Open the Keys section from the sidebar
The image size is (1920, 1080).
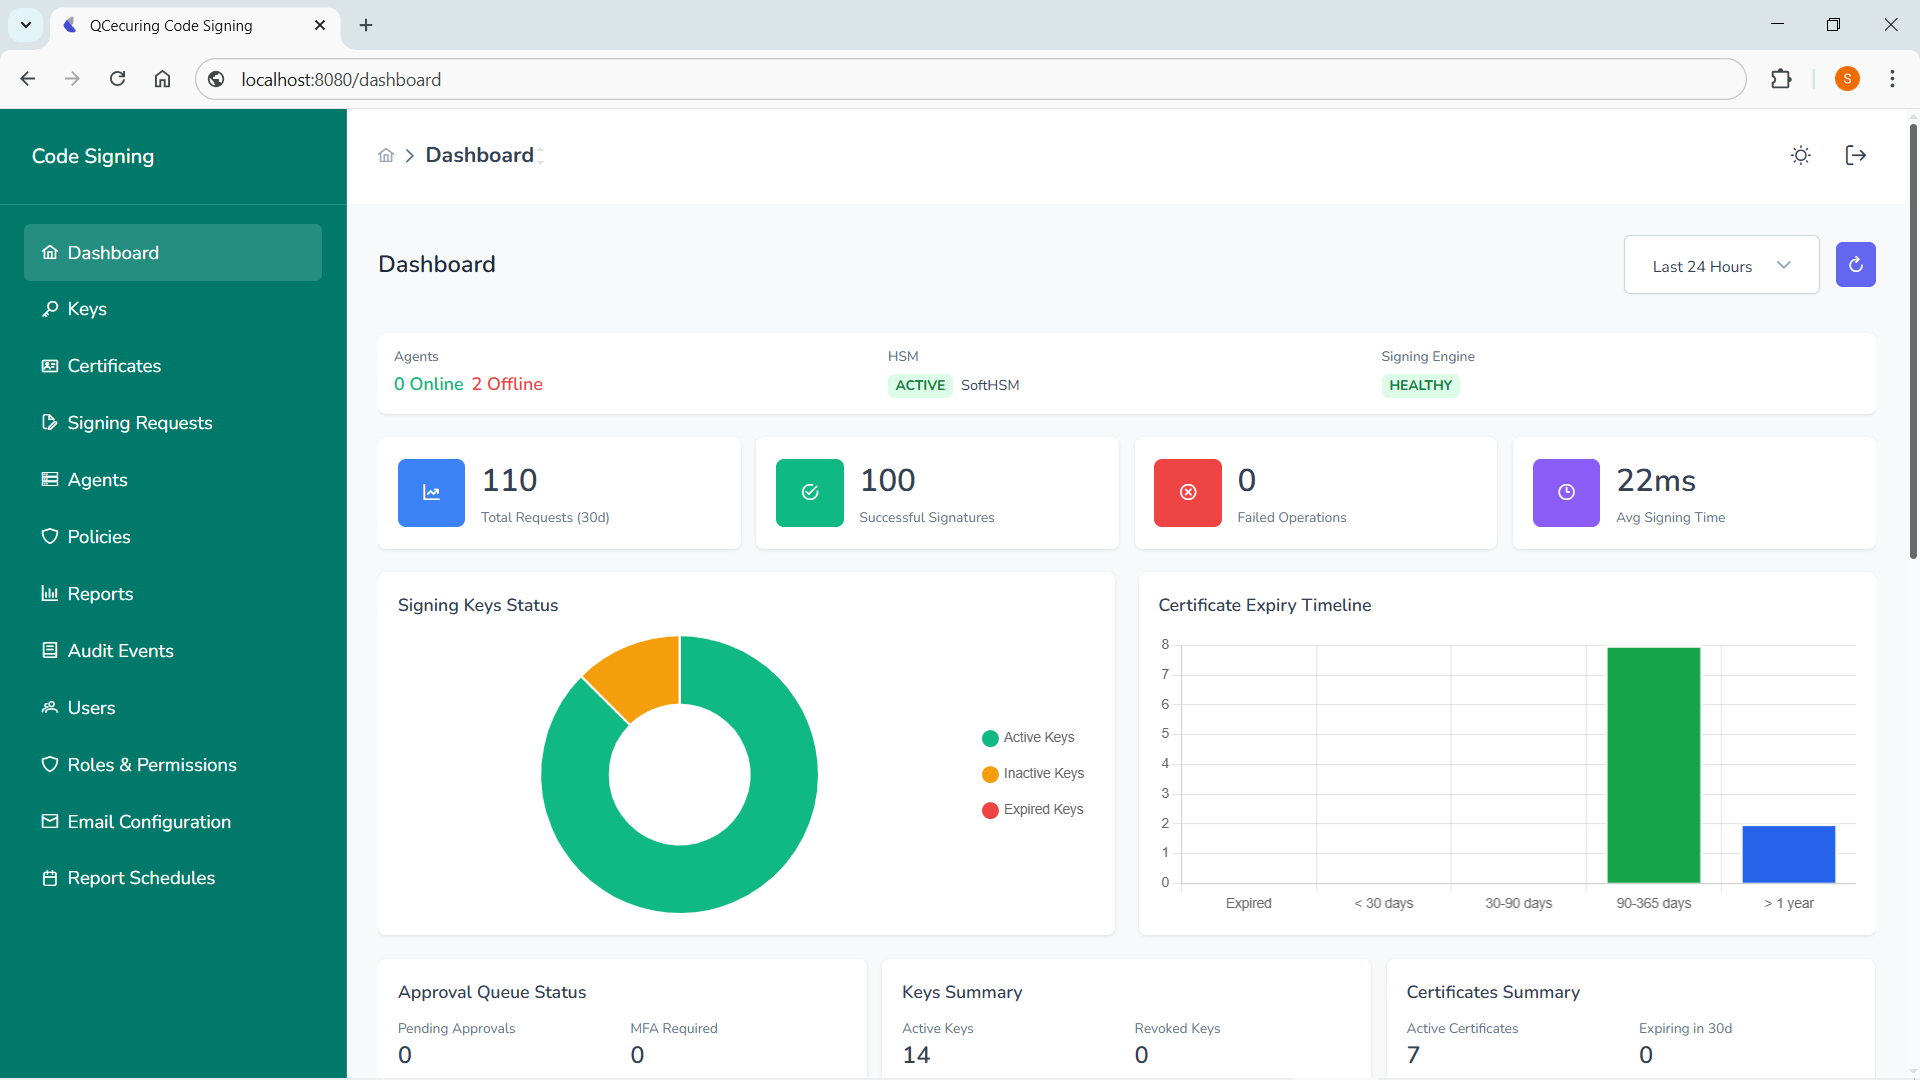click(86, 309)
